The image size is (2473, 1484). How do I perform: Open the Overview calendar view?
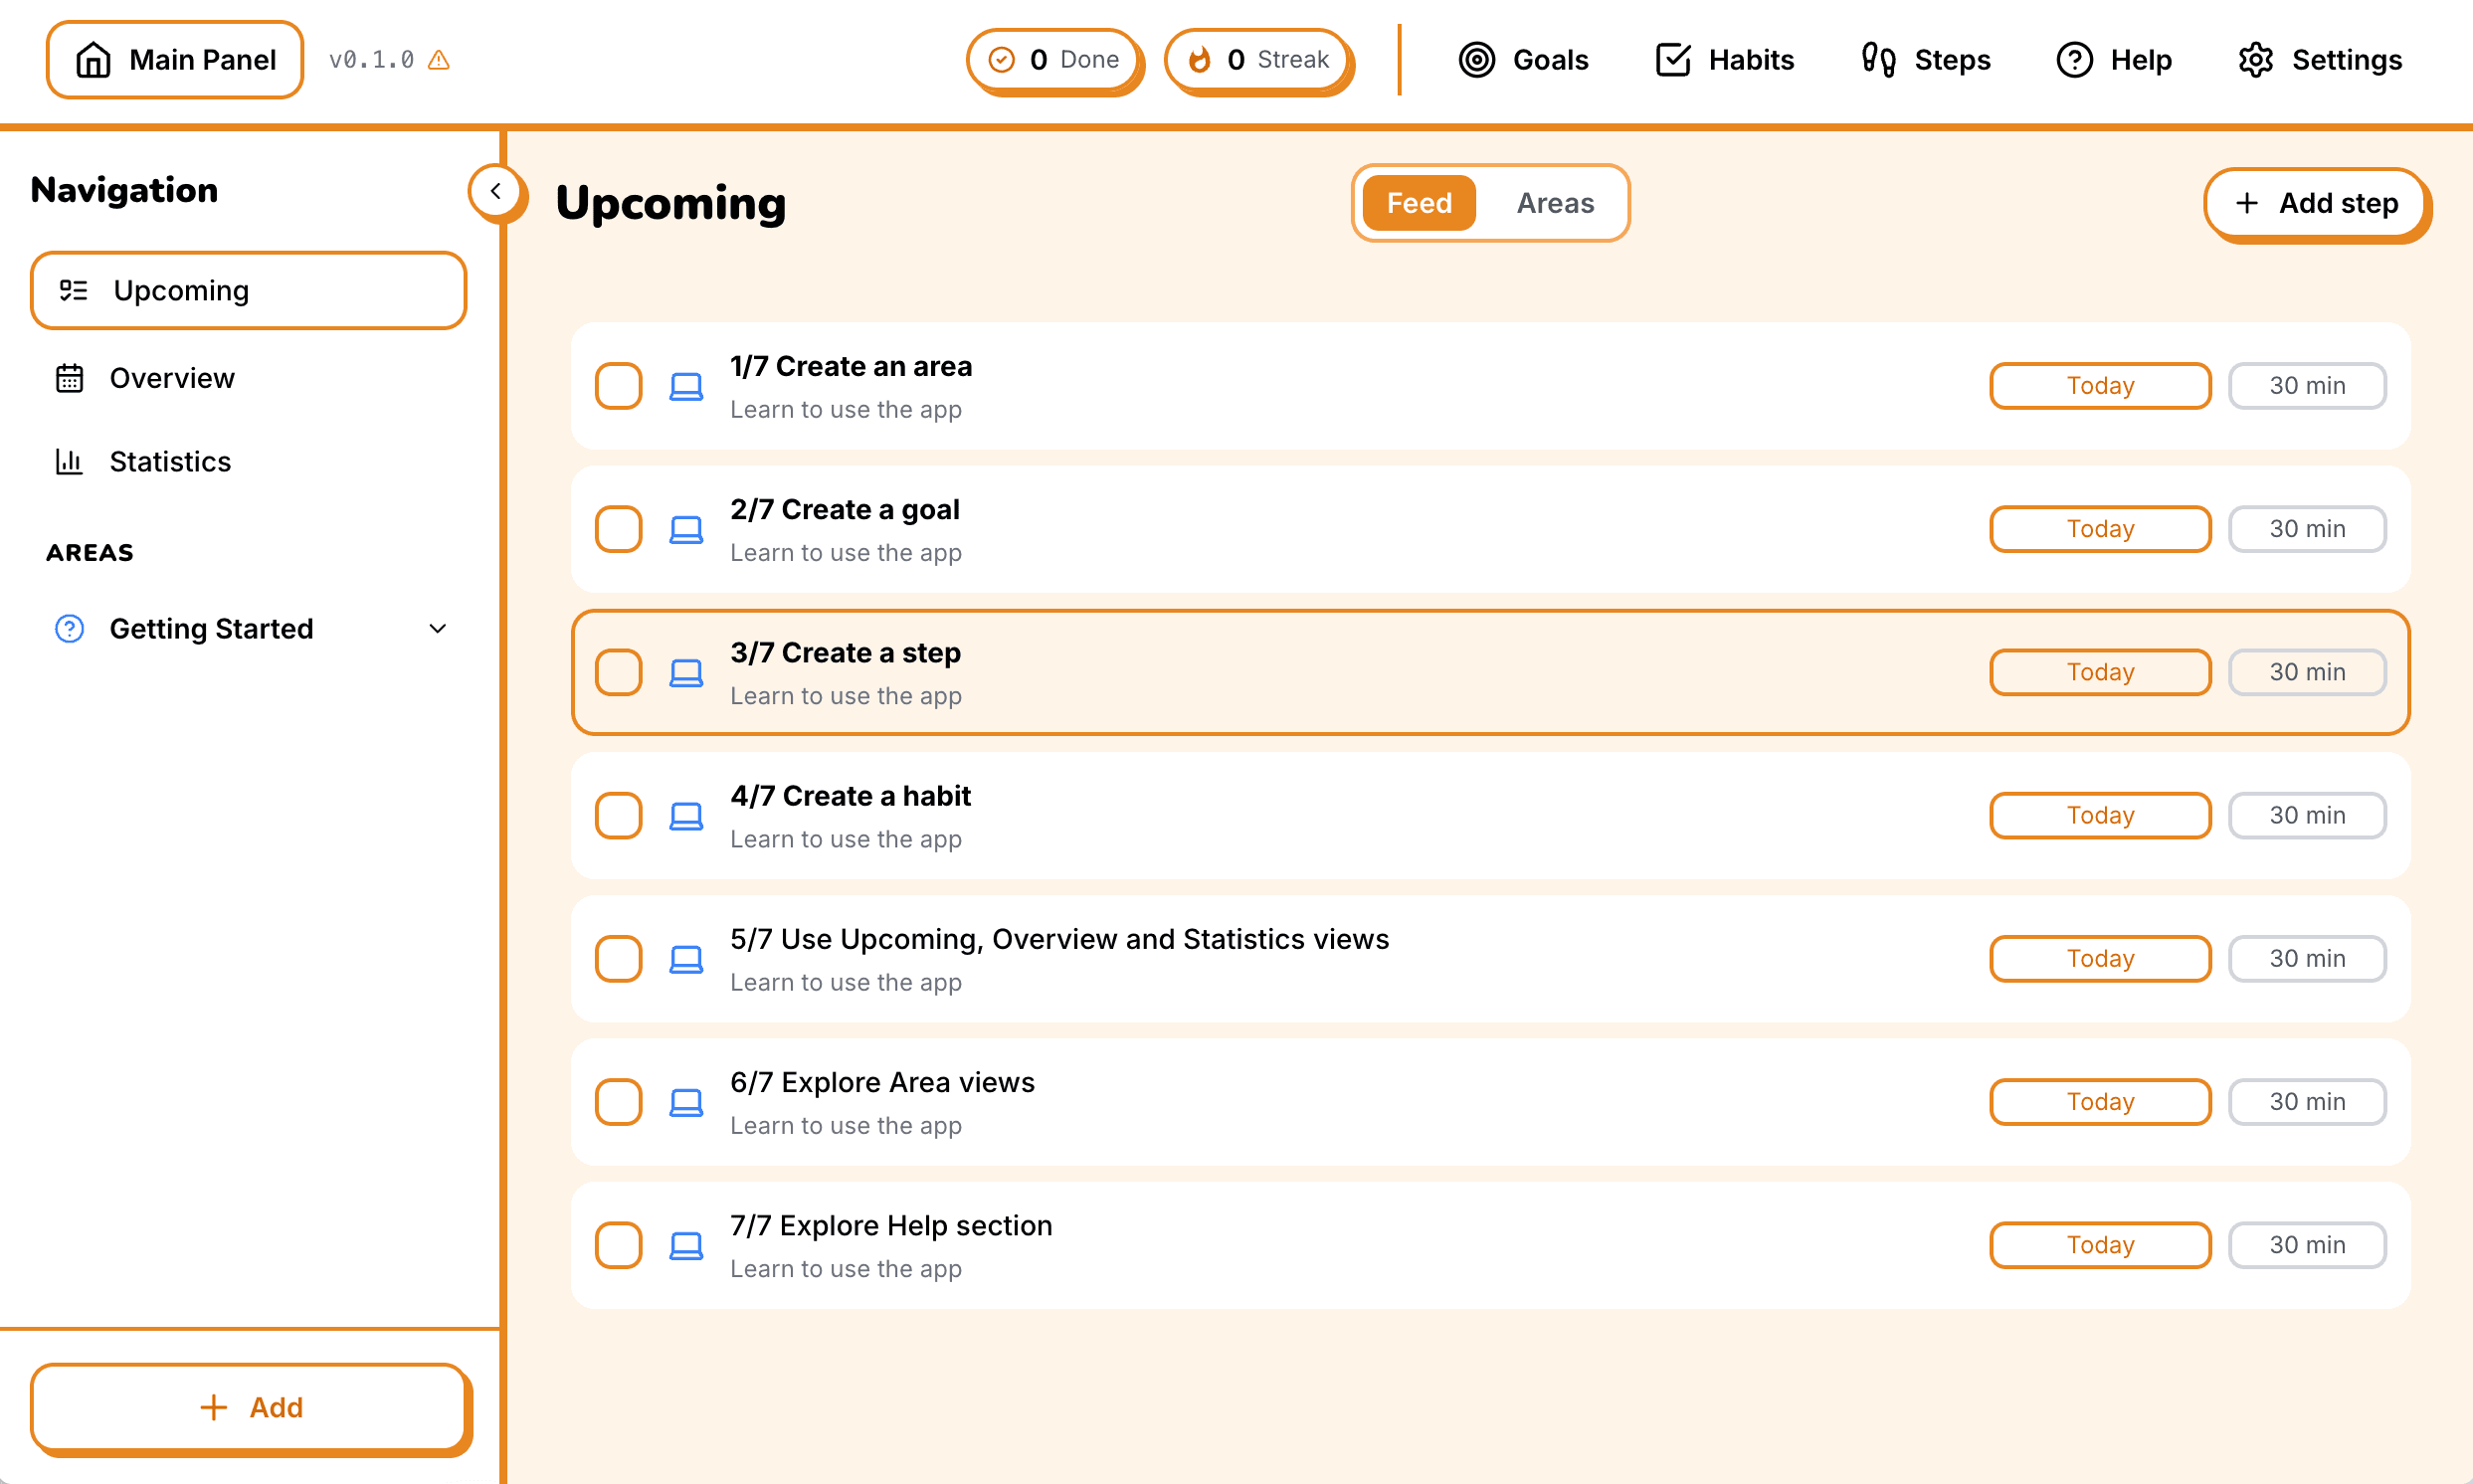171,378
